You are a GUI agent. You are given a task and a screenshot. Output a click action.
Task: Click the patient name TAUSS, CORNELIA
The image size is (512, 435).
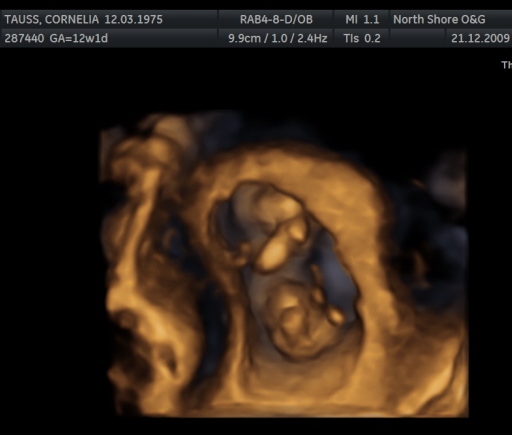(x=52, y=19)
